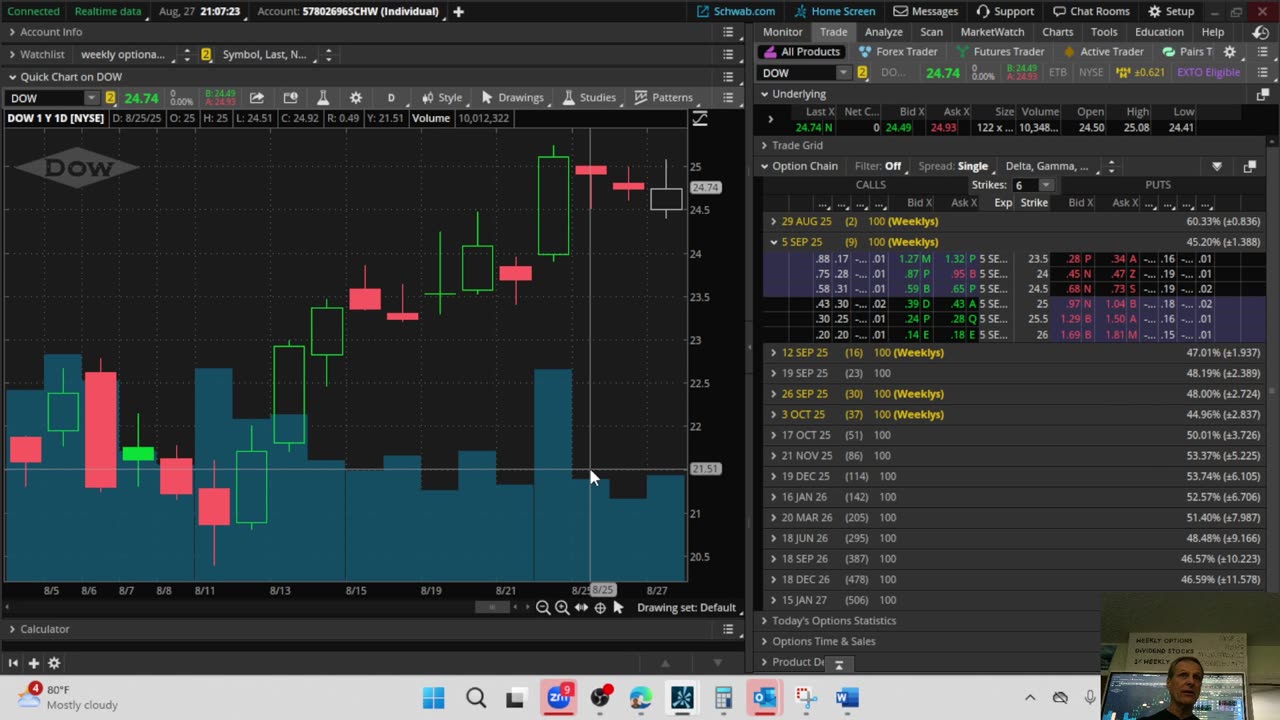Go to Home Screen
The height and width of the screenshot is (720, 1280).
click(x=835, y=11)
